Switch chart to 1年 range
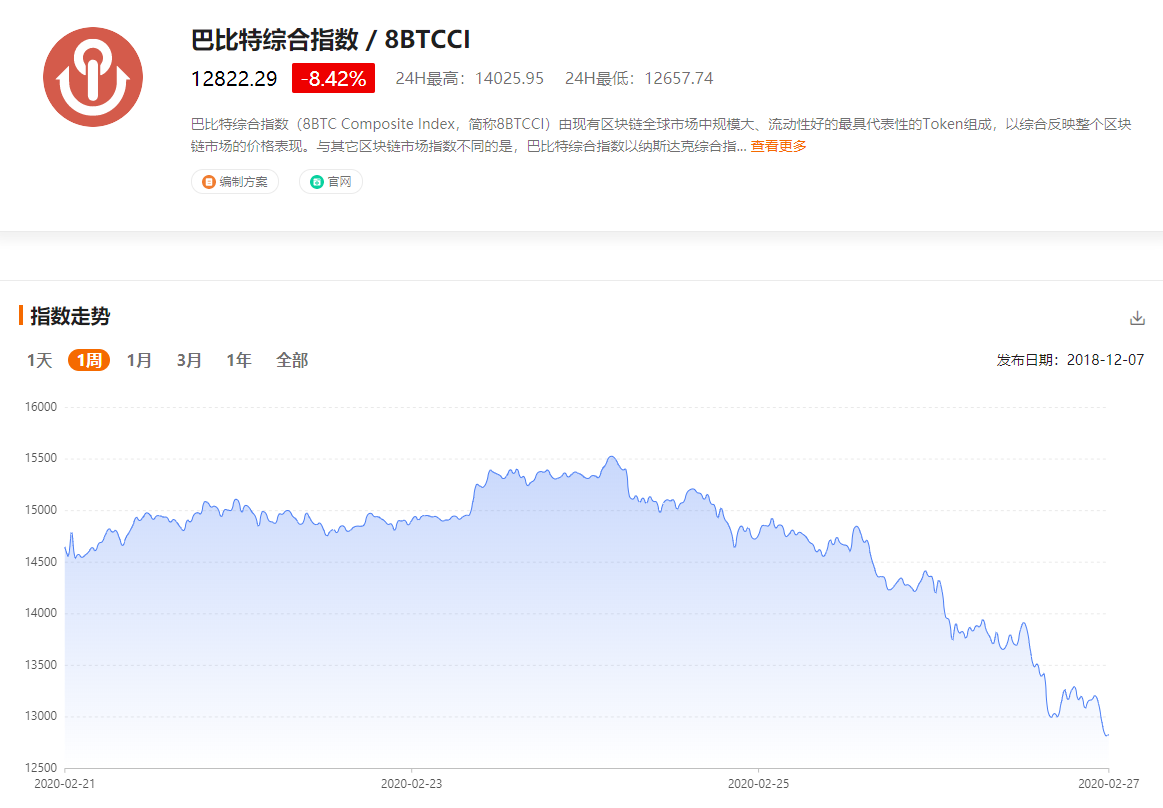This screenshot has height=808, width=1163. [x=239, y=361]
